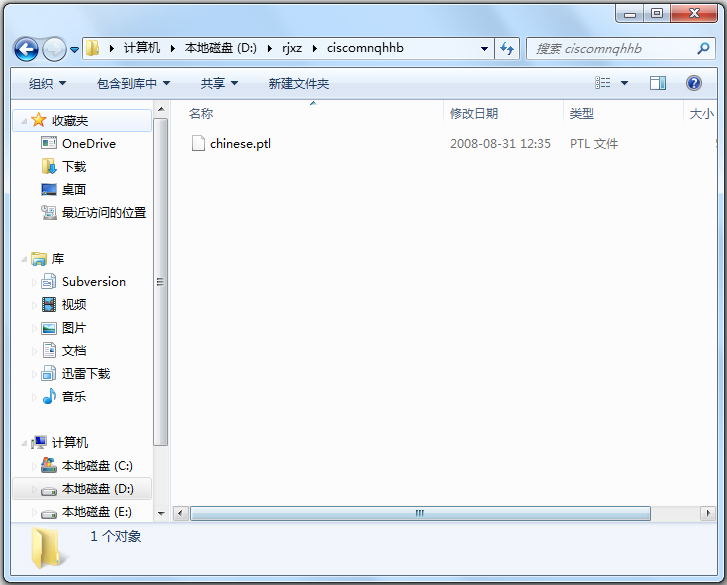
Task: Select the 音乐 music library
Action: click(74, 396)
